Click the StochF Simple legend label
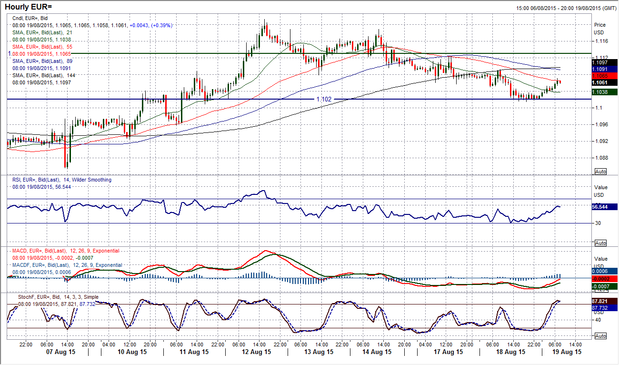 [58, 297]
